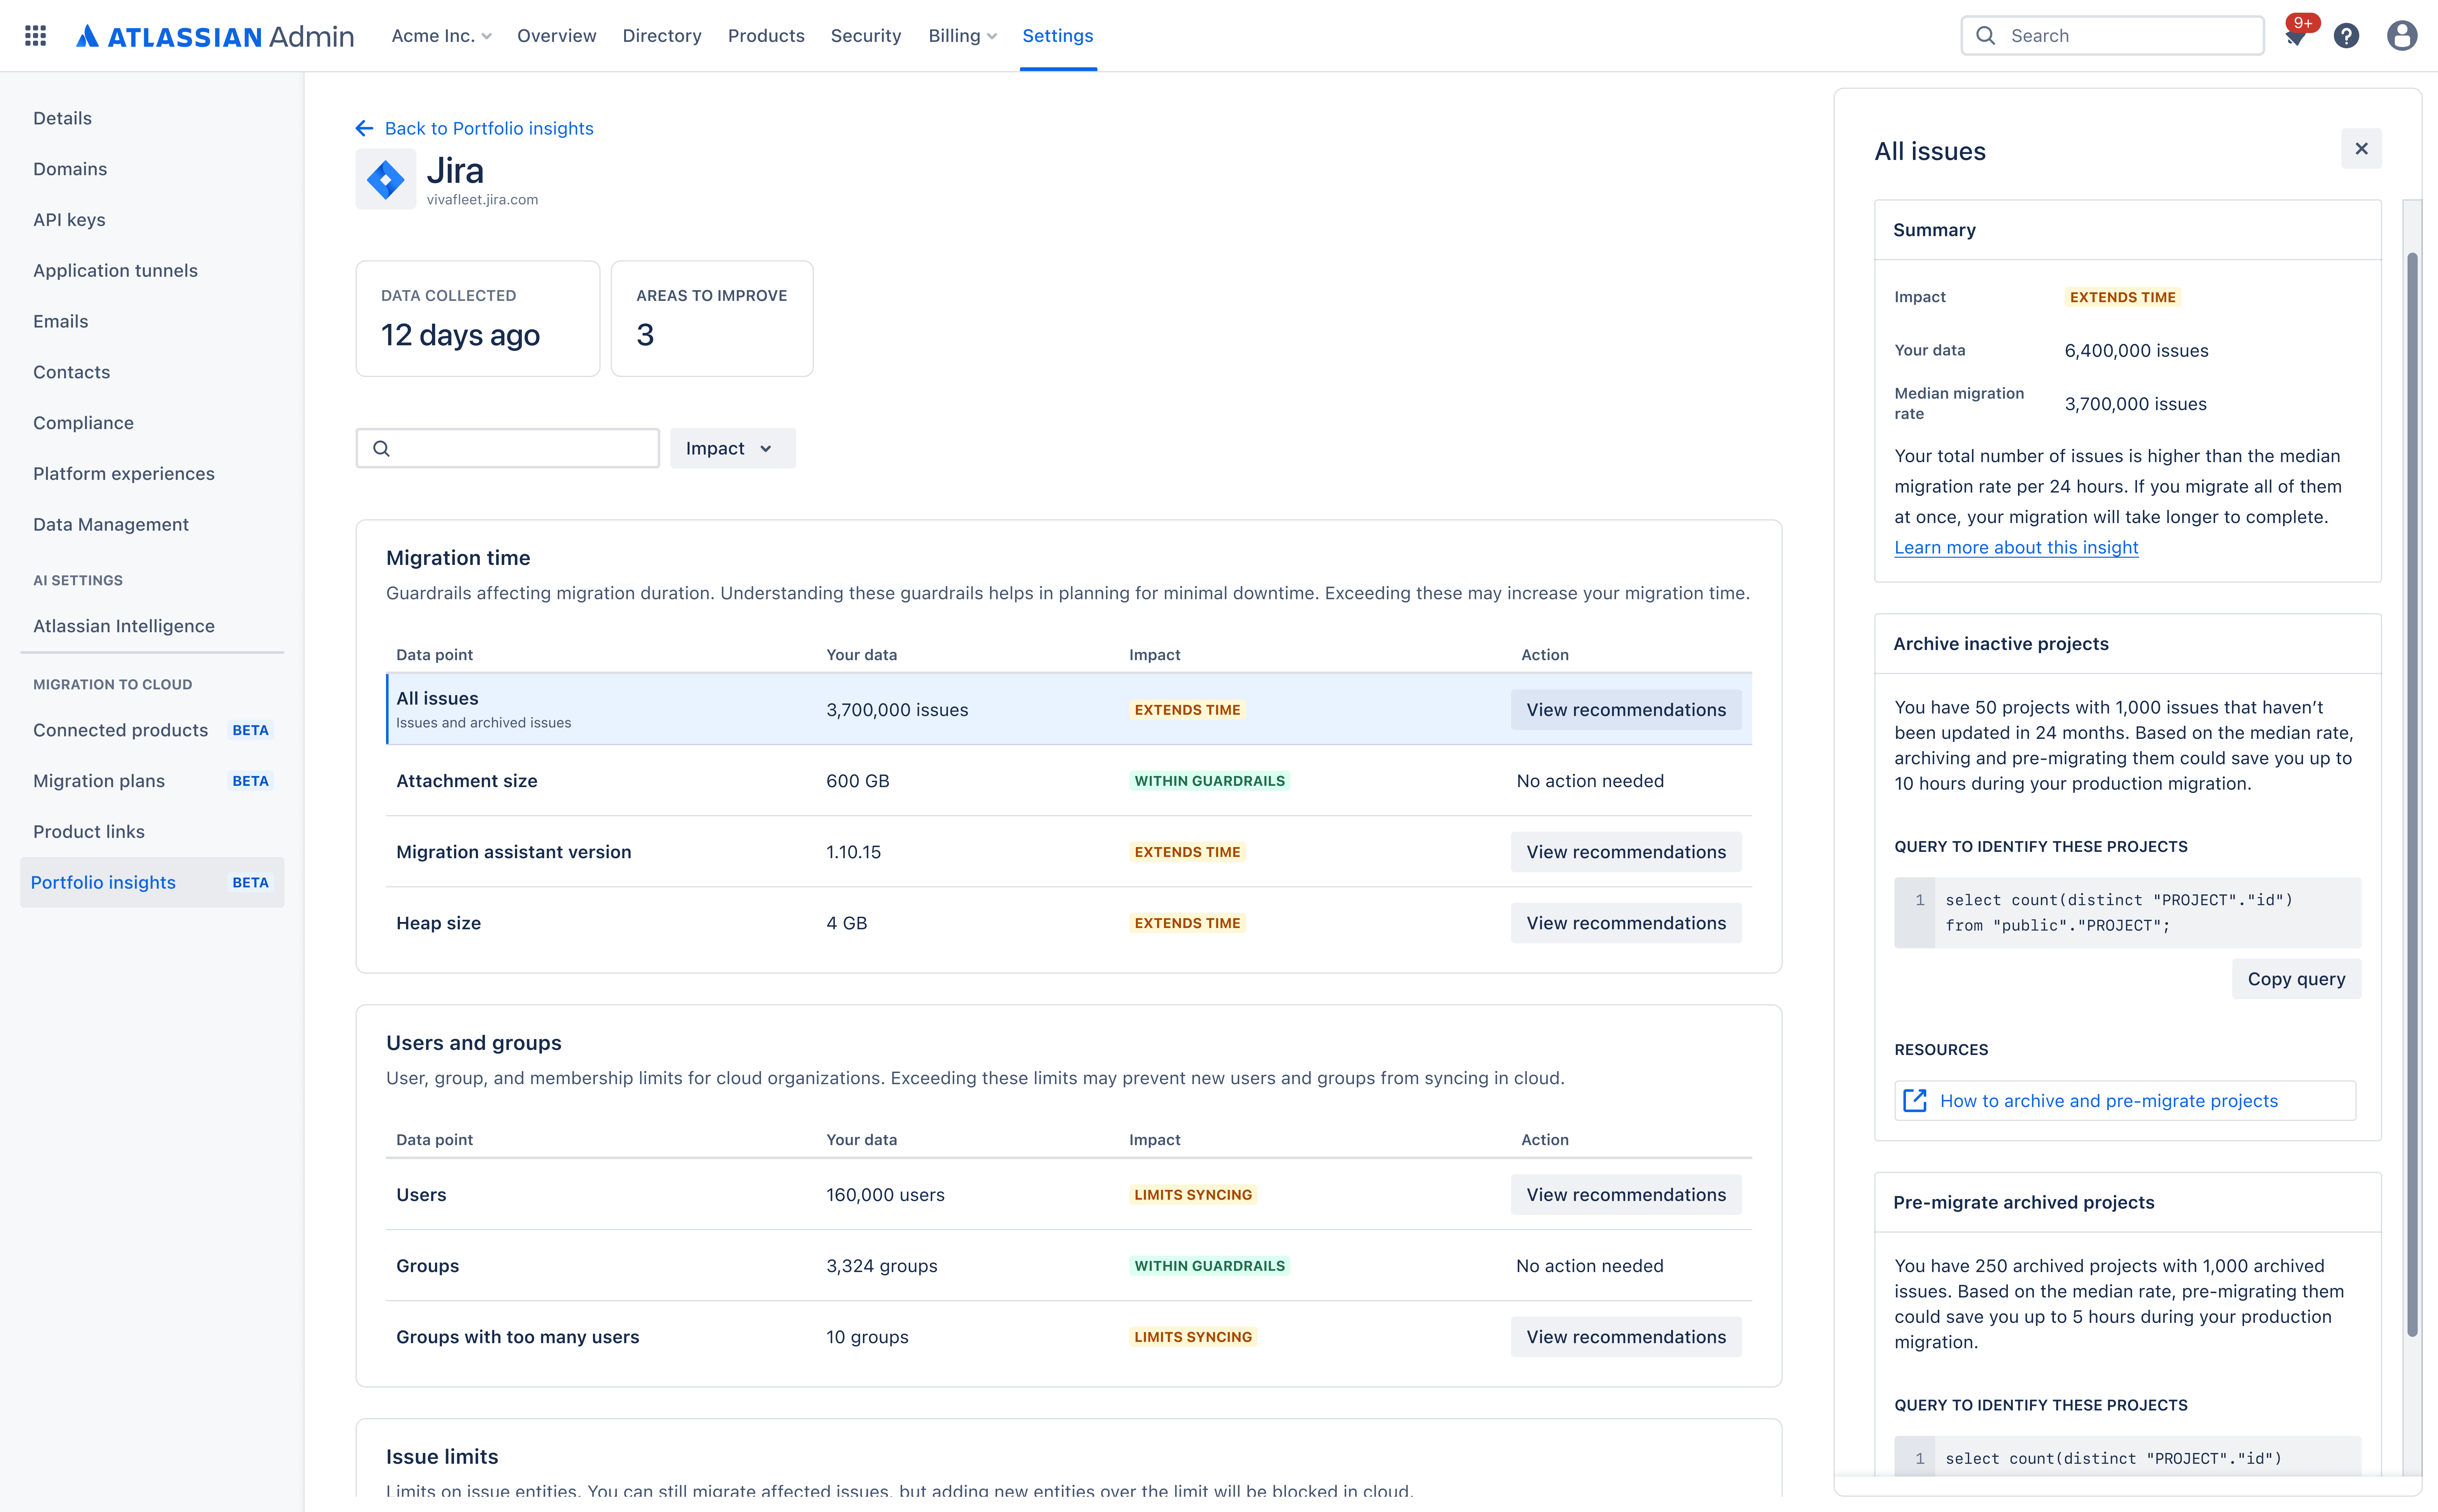
Task: View recommendations for Users row
Action: click(x=1626, y=1195)
